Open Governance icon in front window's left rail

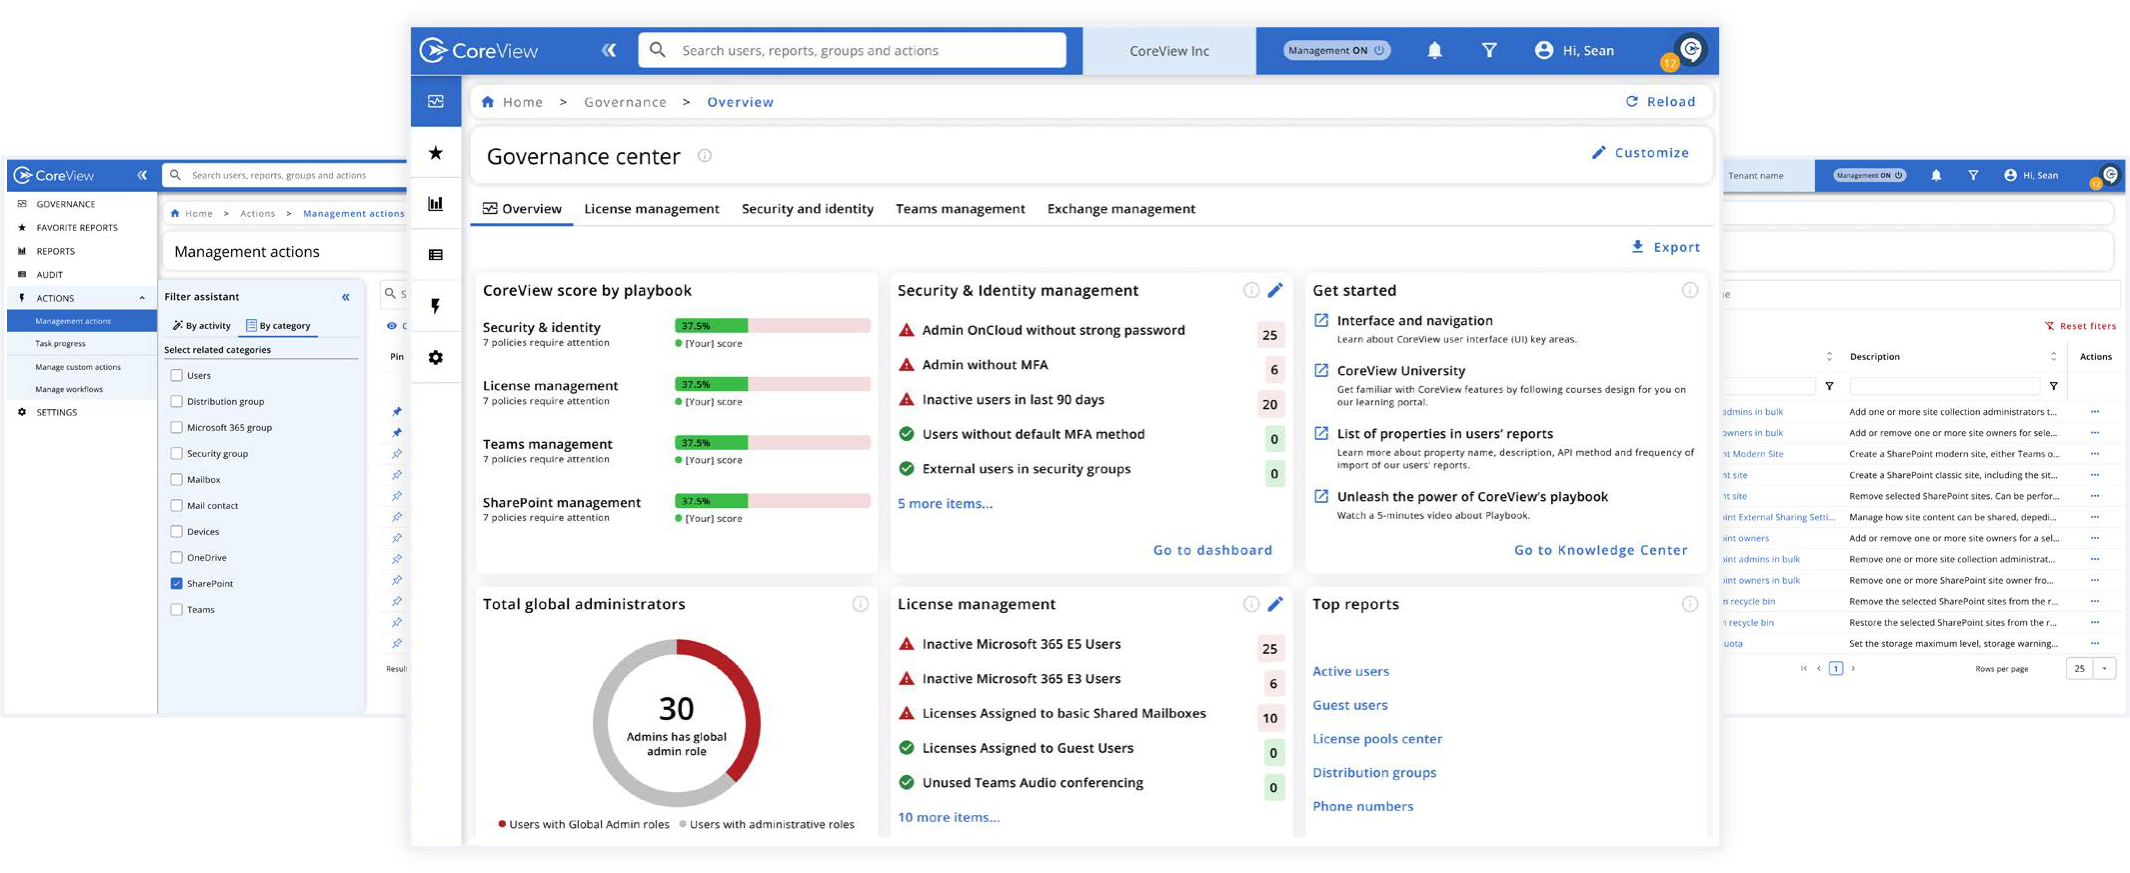[x=436, y=101]
